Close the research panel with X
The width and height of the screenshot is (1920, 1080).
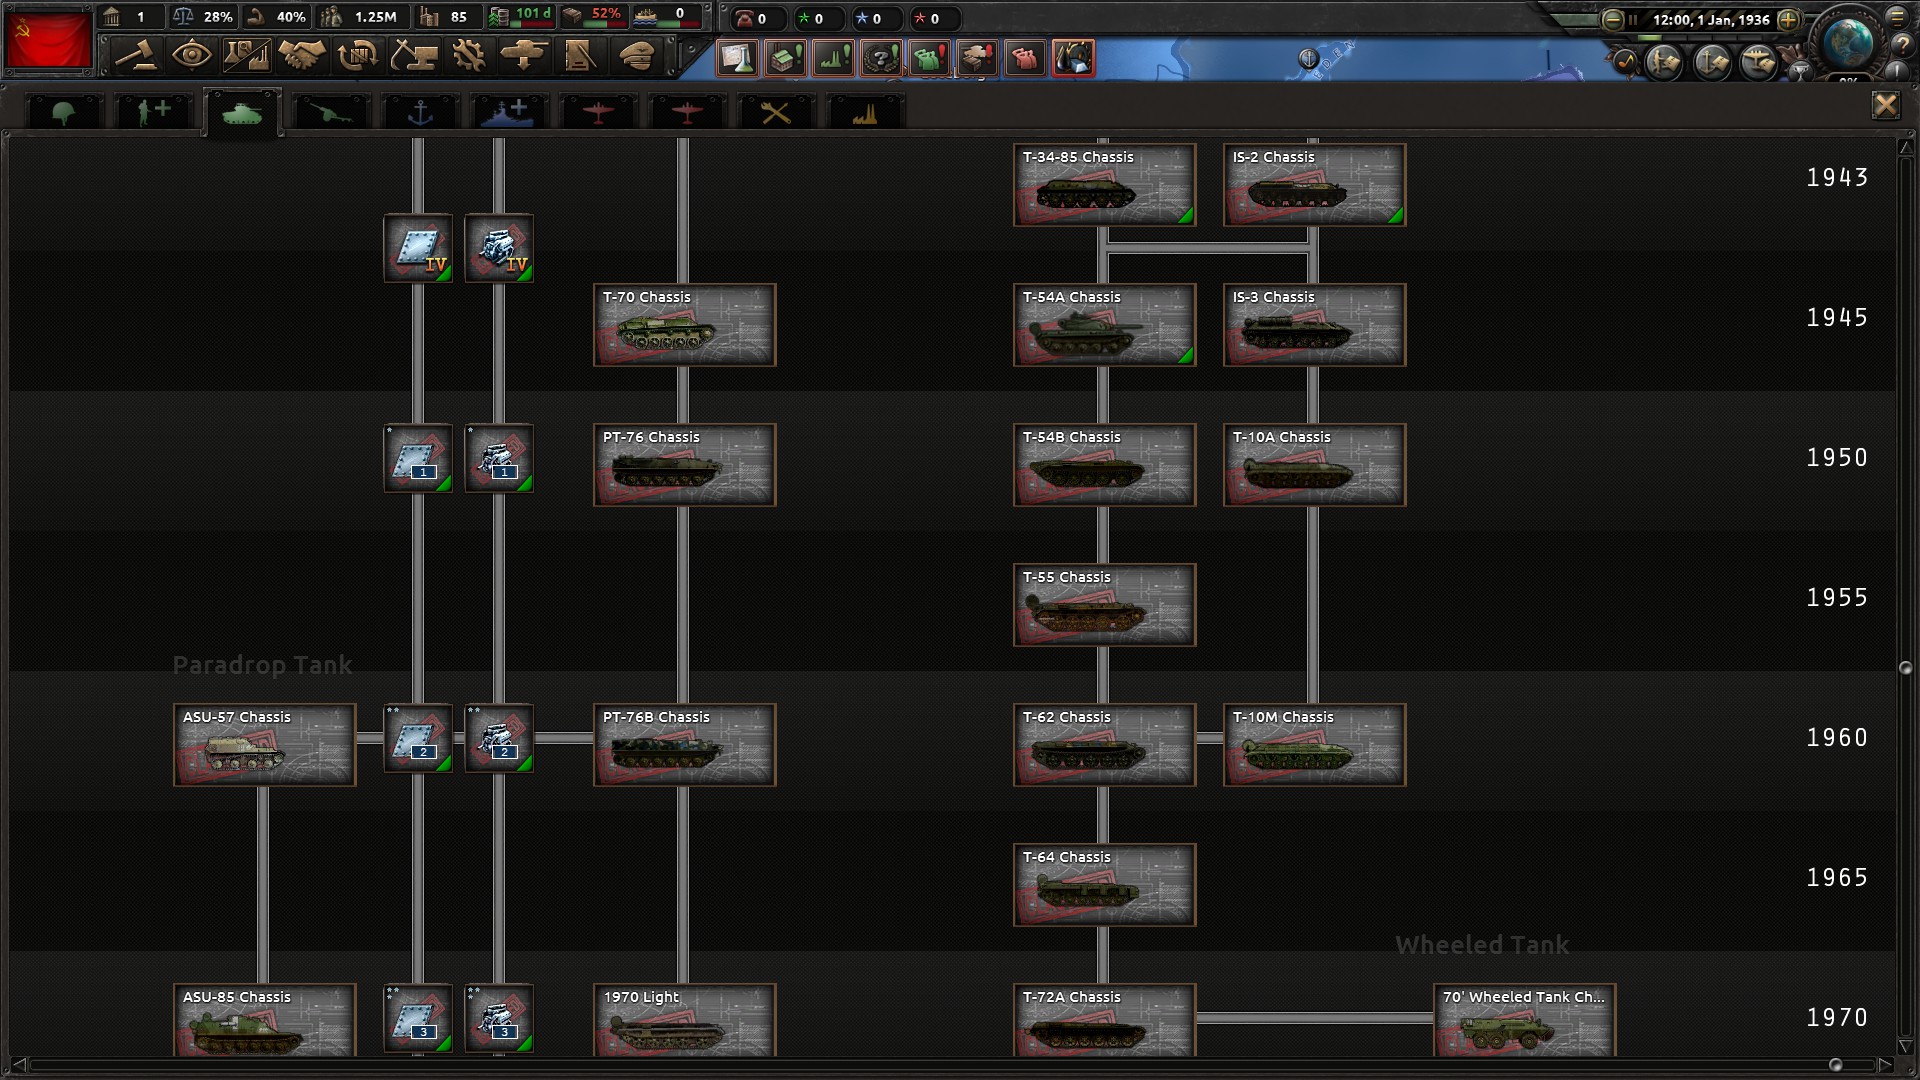[1885, 105]
